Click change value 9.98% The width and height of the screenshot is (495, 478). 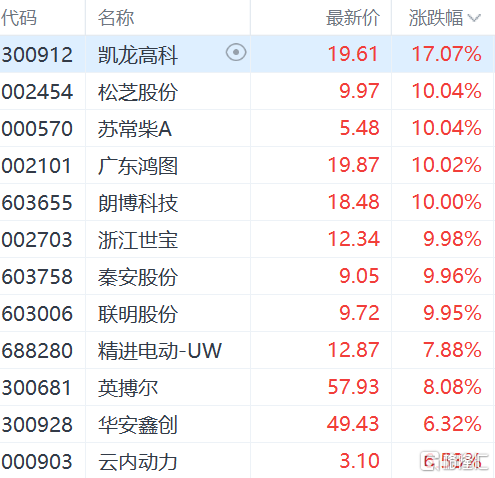point(452,239)
